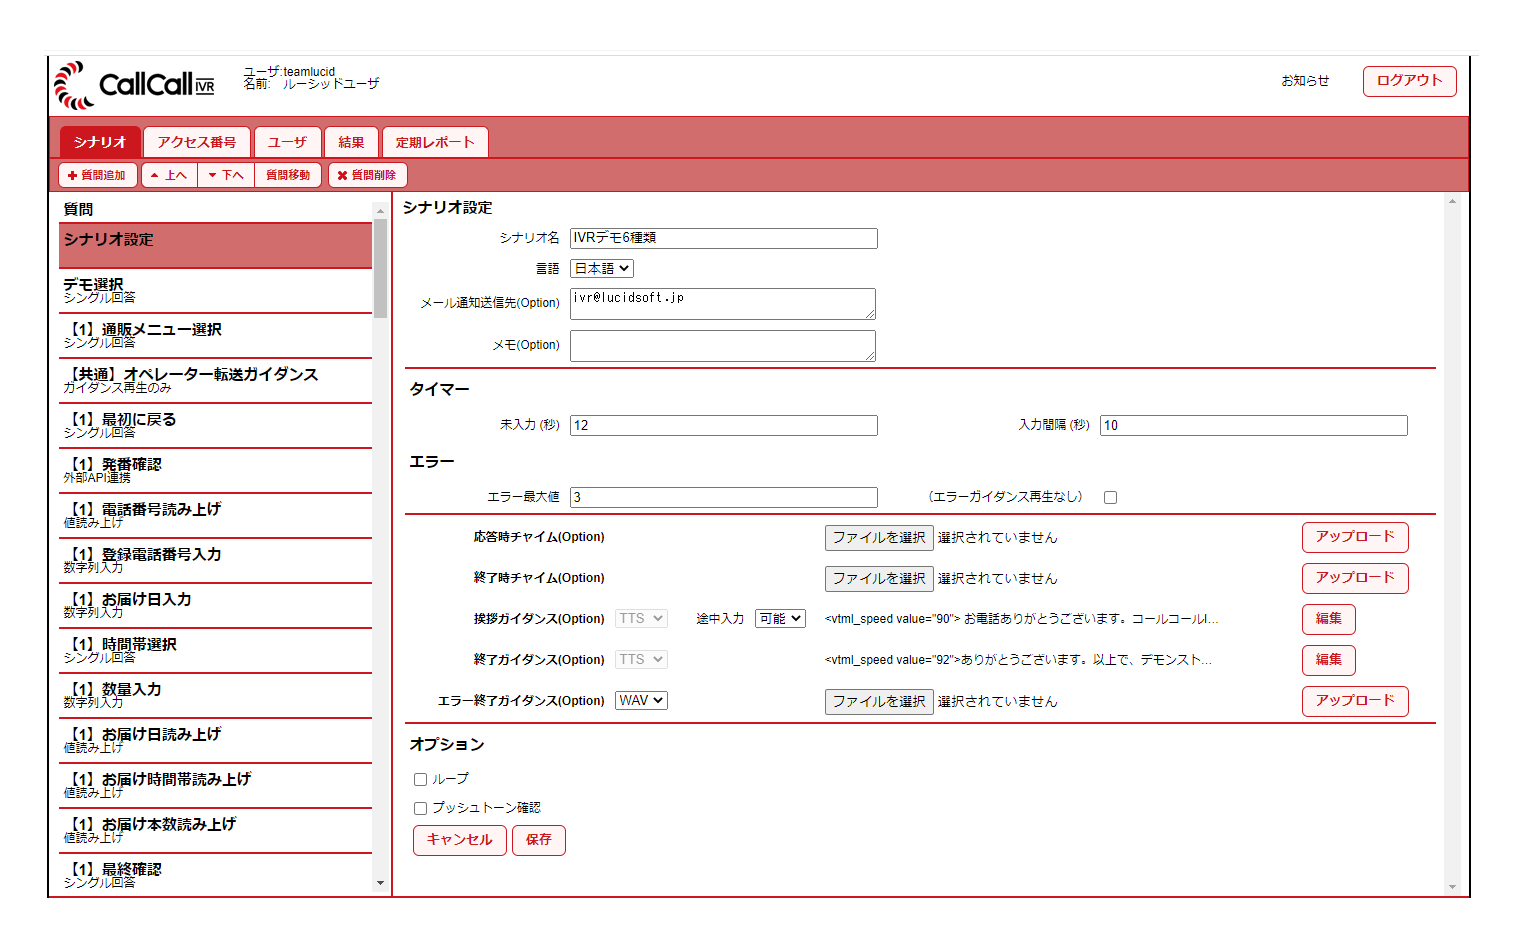The image size is (1524, 948).
Task: Expand the WAV format dropdown
Action: click(641, 701)
